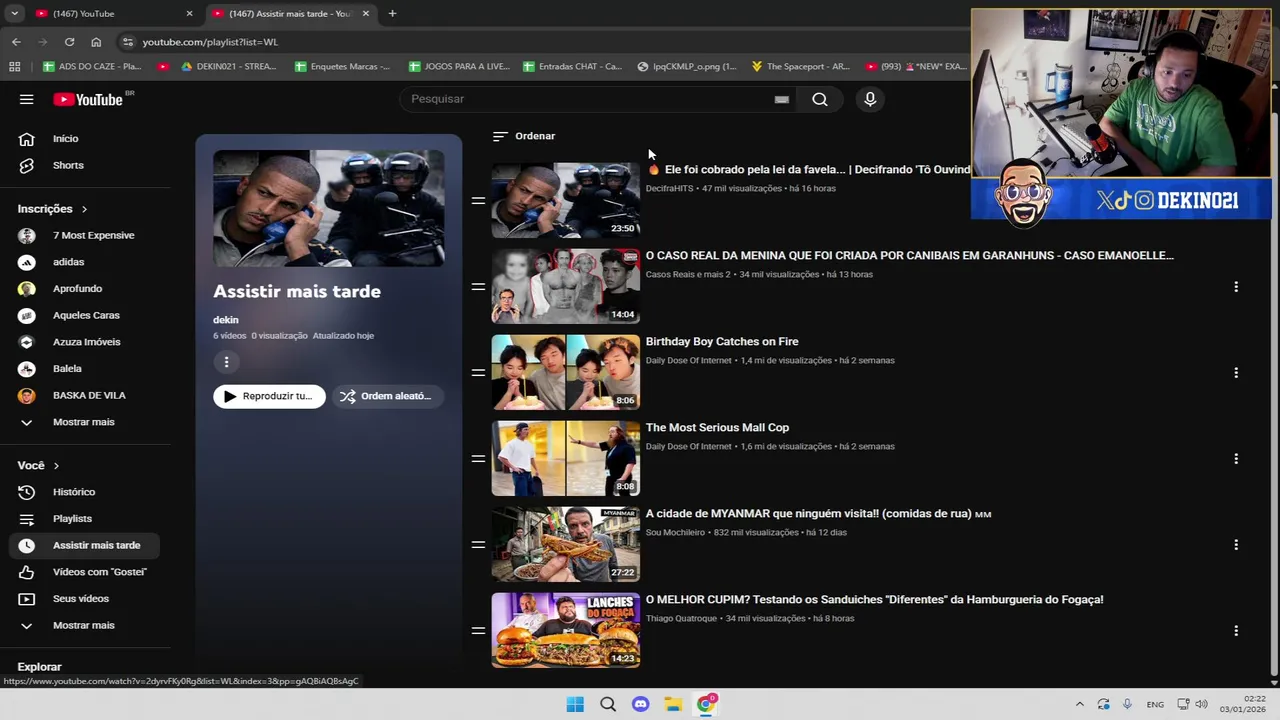Open the YouTube hamburger guide menu
This screenshot has width=1280, height=720.
[27, 99]
